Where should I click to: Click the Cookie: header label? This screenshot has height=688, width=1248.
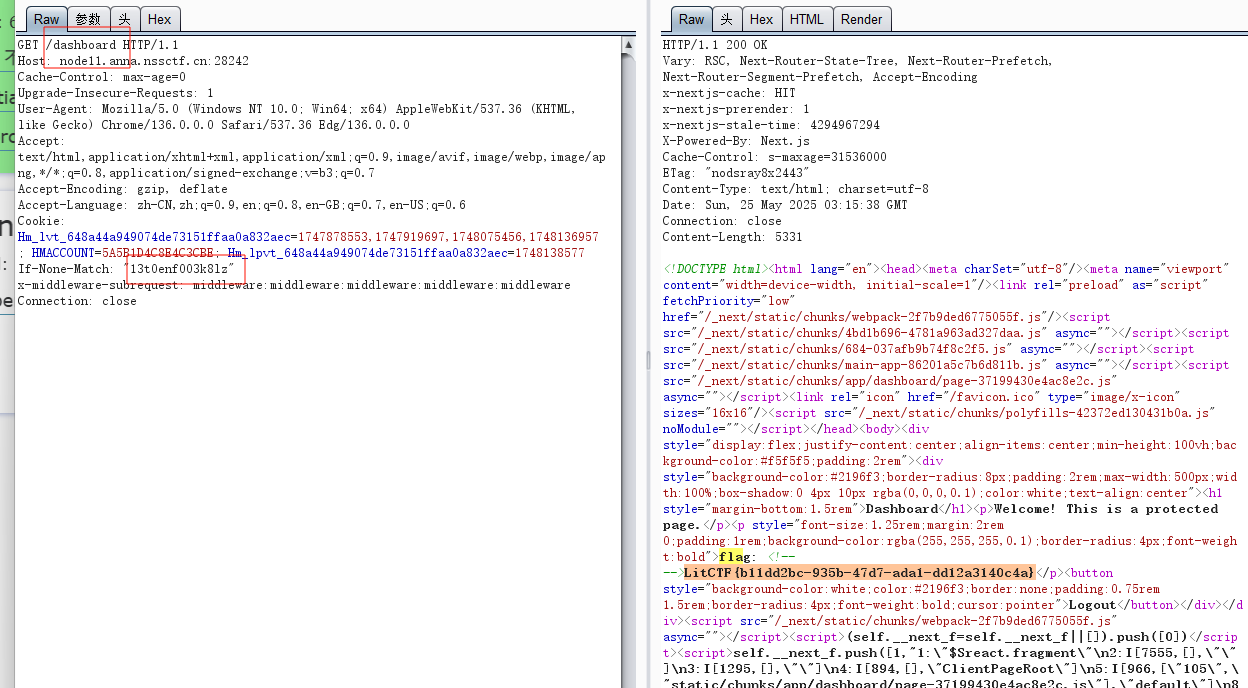(41, 221)
